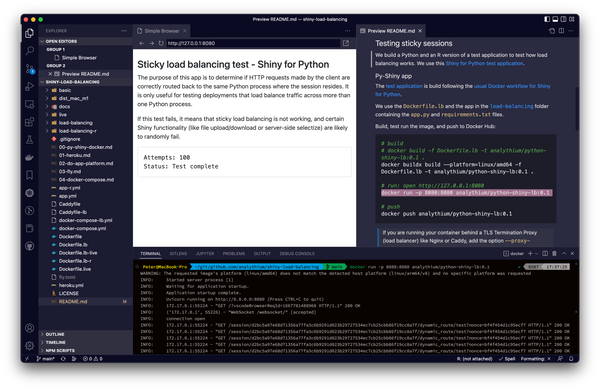600x390 pixels.
Task: Toggle Spell checking in the status bar
Action: pos(507,359)
